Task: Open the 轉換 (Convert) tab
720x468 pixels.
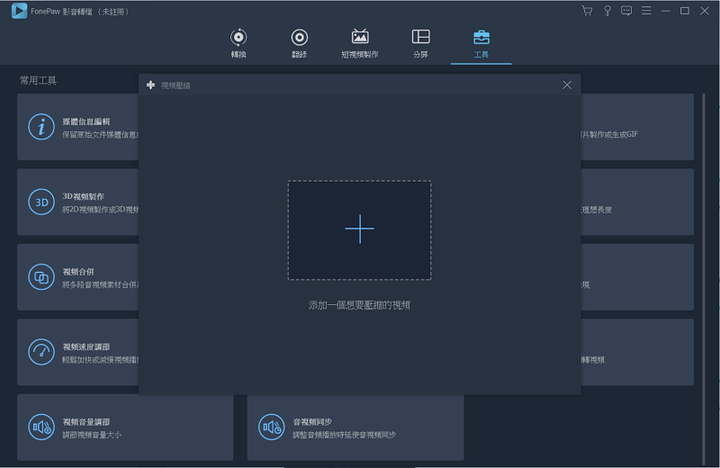Action: pyautogui.click(x=238, y=44)
